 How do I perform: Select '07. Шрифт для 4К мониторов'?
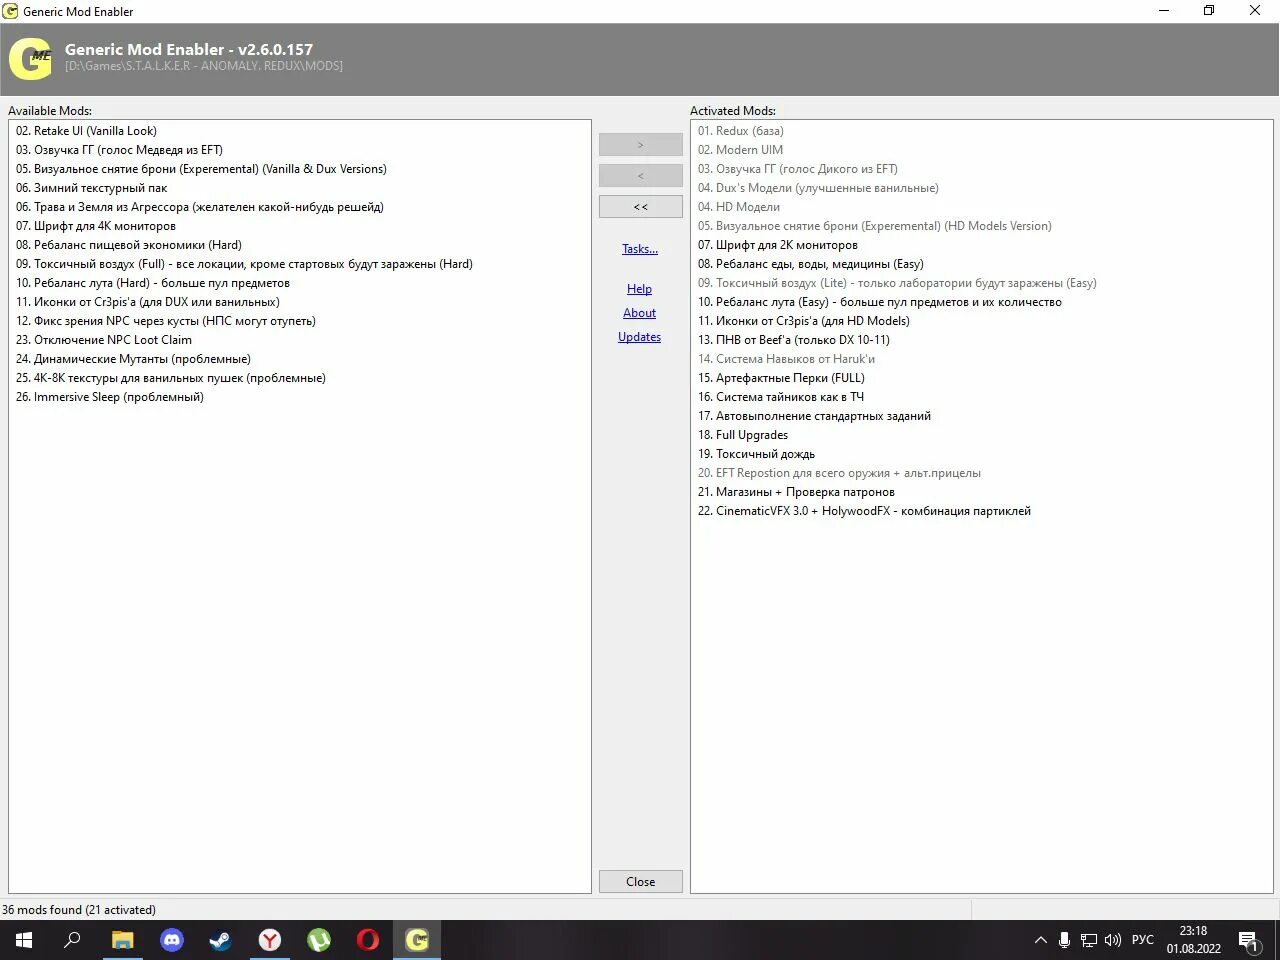click(x=96, y=226)
